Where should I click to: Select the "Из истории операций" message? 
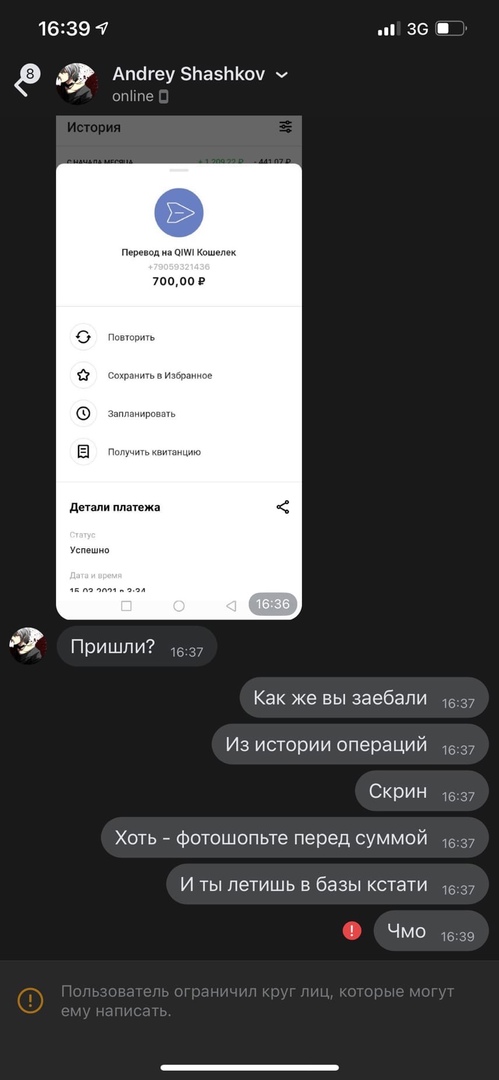click(350, 745)
